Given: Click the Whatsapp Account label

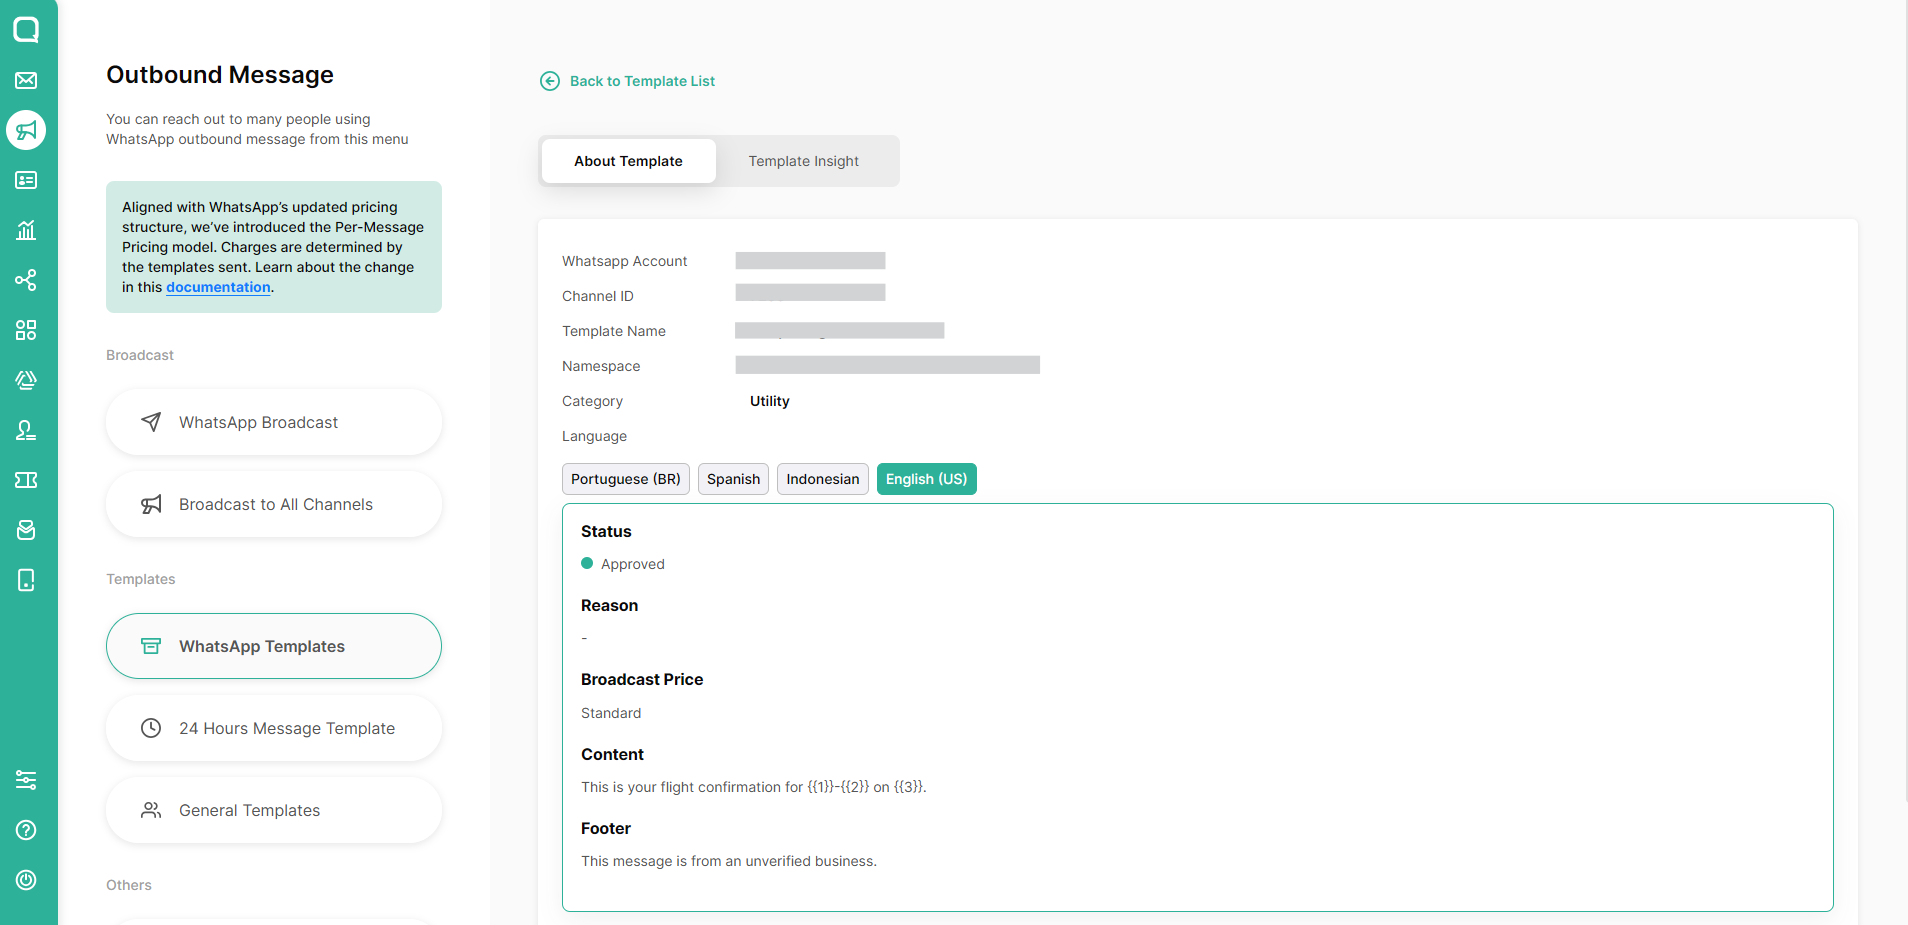Looking at the screenshot, I should tap(625, 261).
